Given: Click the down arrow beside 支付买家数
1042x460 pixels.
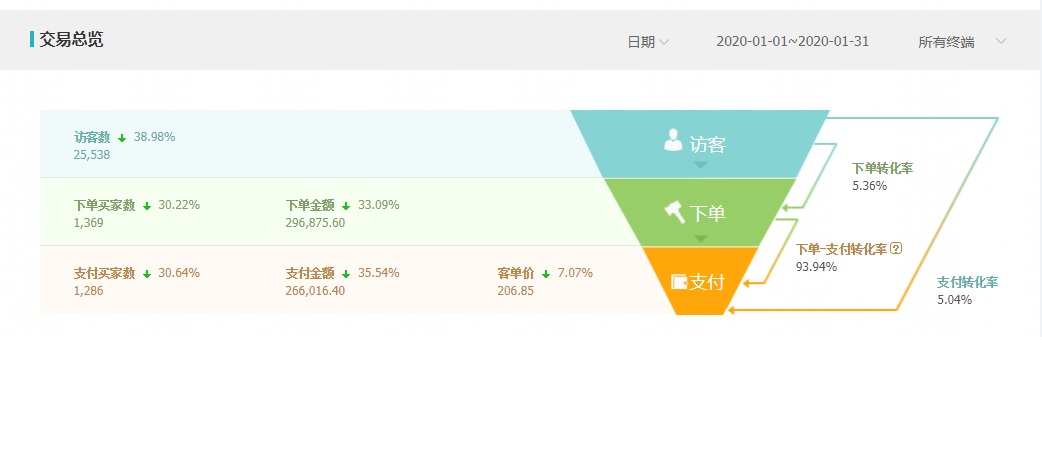Looking at the screenshot, I should point(146,273).
